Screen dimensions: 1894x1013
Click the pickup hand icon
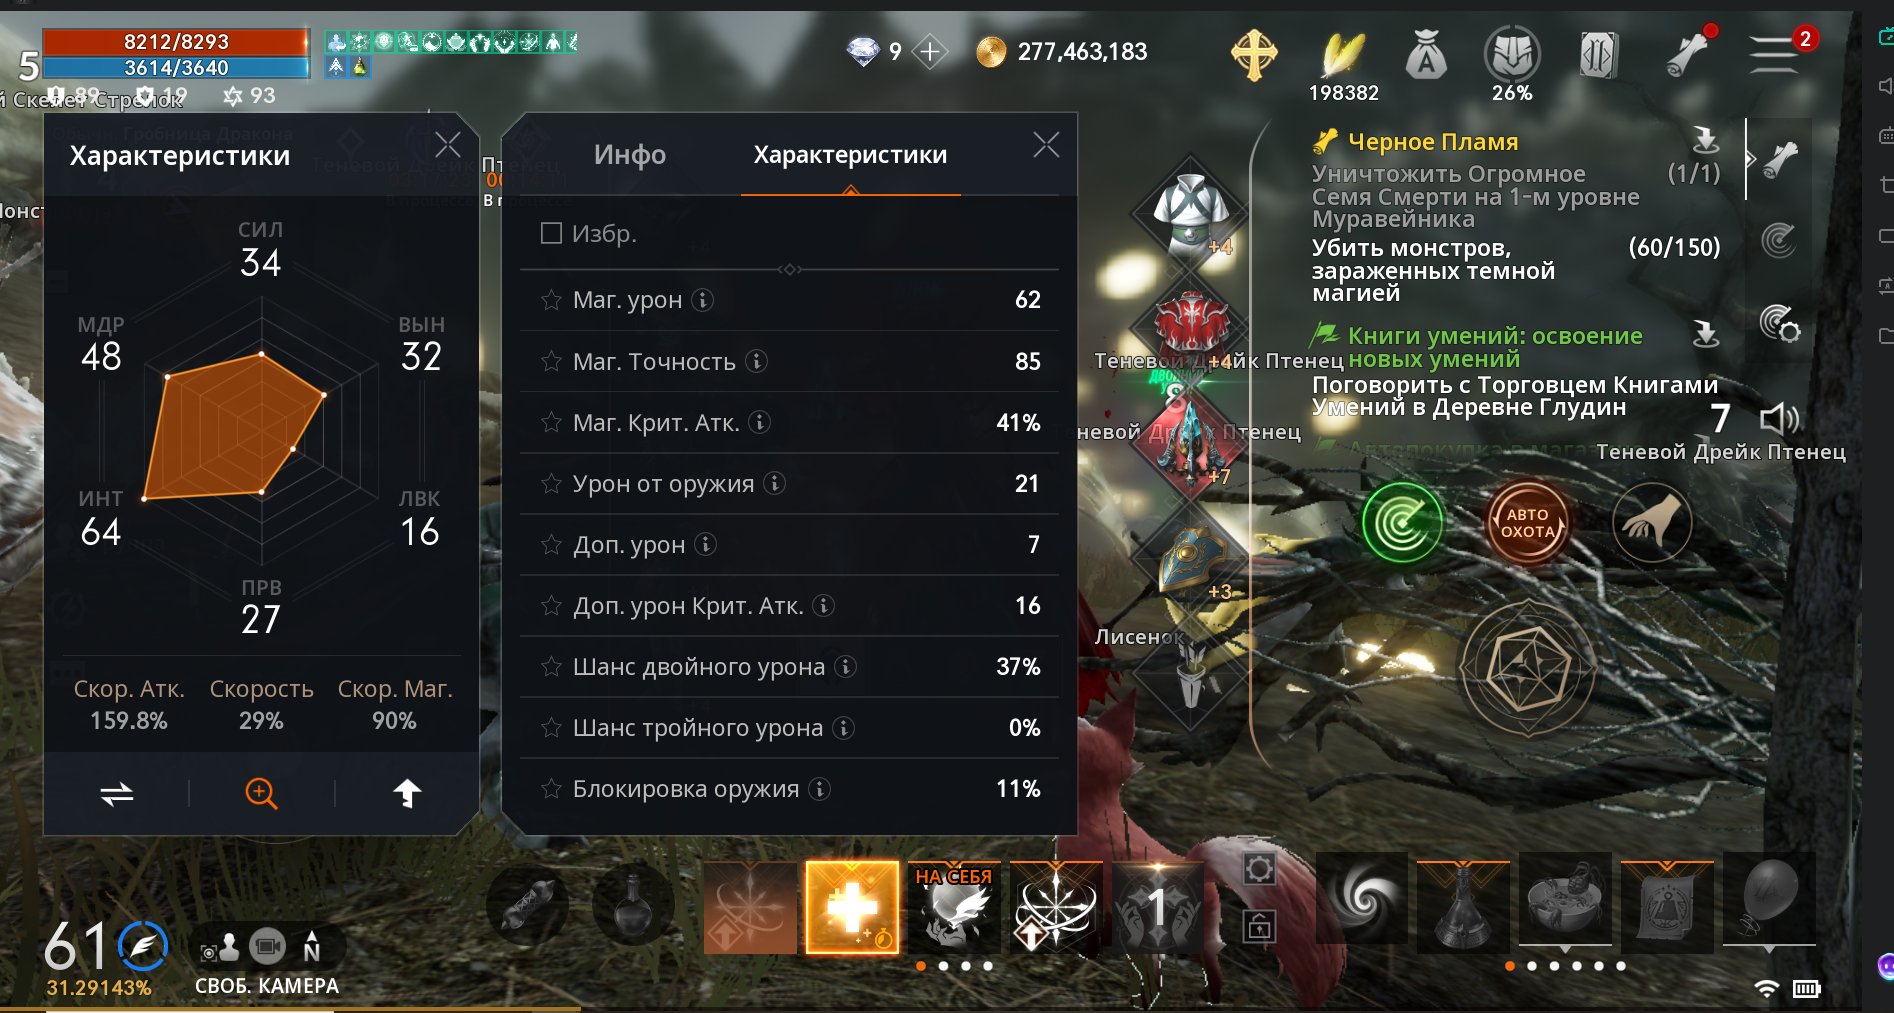pos(1652,522)
